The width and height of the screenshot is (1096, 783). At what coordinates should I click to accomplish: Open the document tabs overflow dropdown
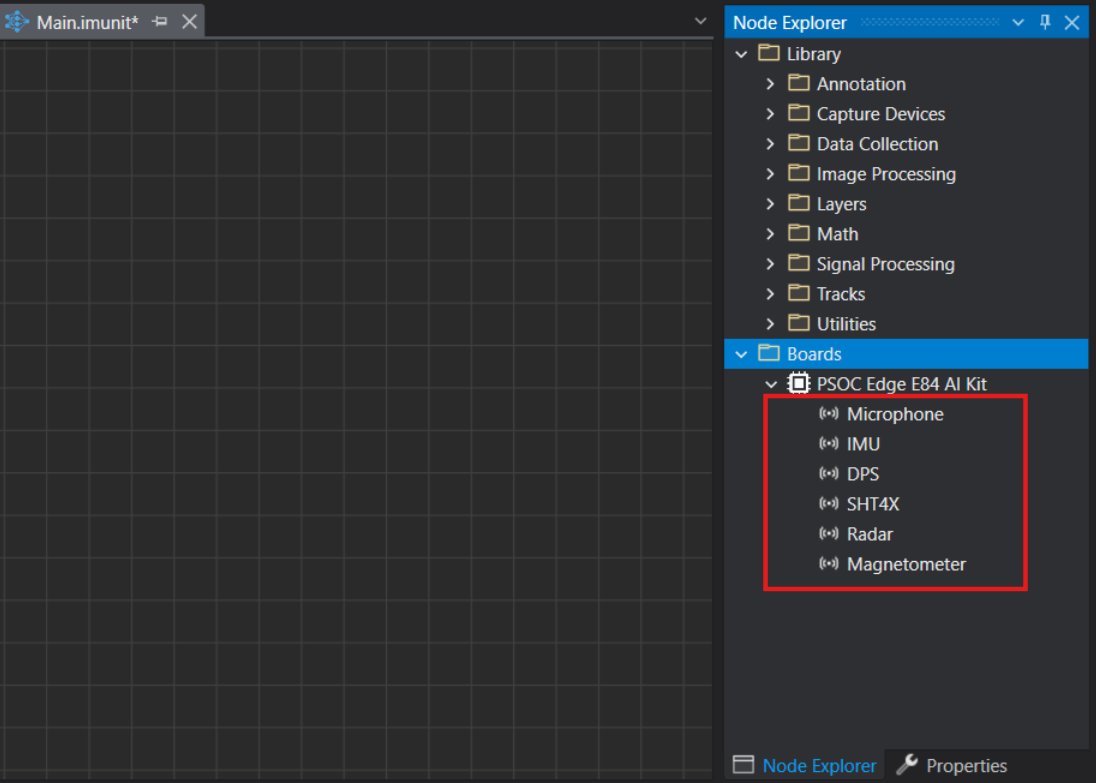[x=700, y=21]
